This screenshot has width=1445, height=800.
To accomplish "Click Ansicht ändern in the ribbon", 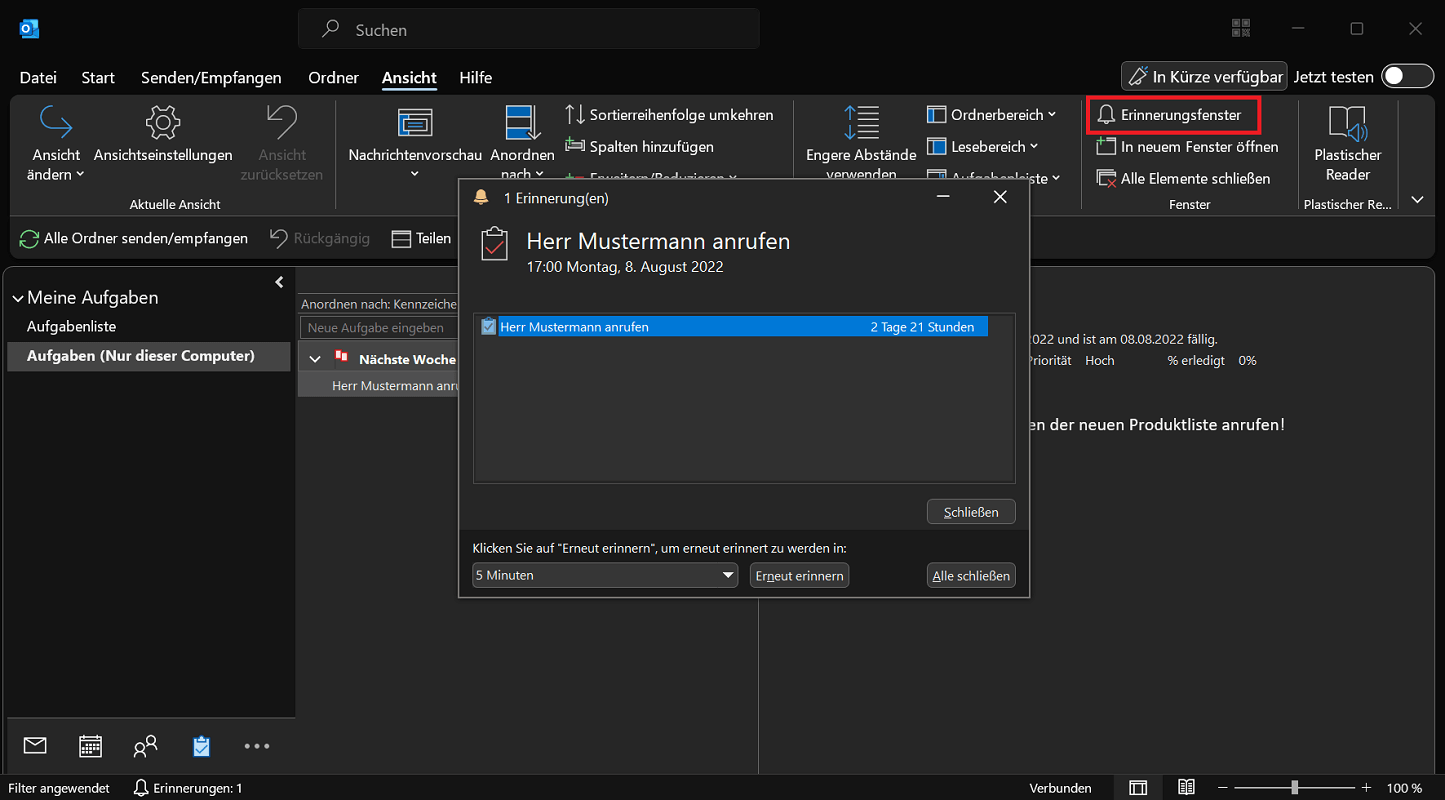I will pyautogui.click(x=57, y=144).
